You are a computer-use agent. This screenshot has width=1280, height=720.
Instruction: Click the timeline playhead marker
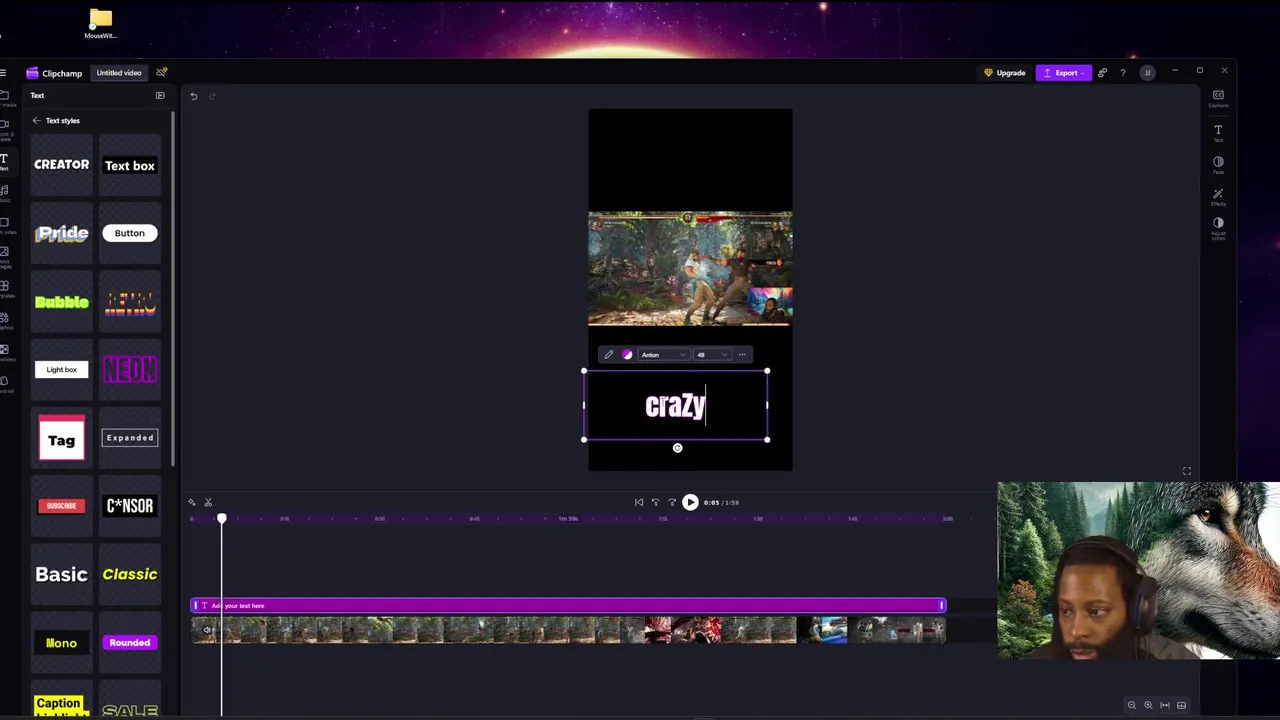pos(222,518)
